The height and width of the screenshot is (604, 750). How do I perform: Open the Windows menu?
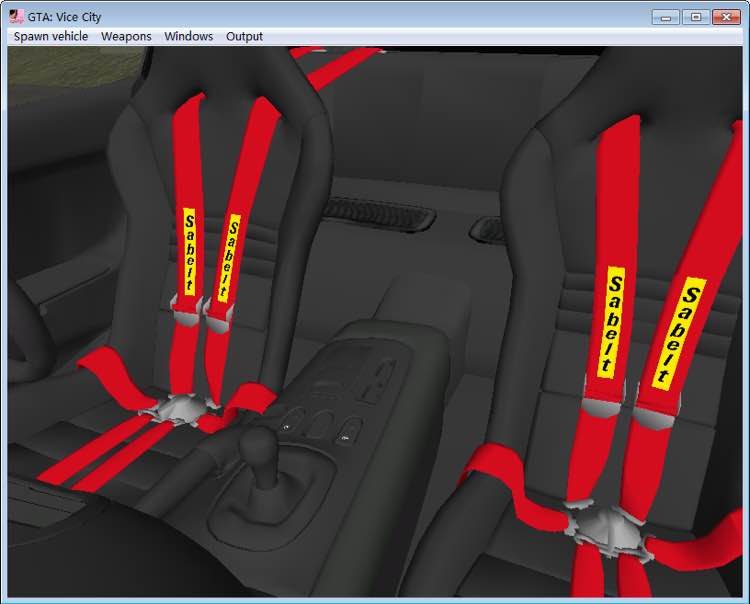click(188, 36)
